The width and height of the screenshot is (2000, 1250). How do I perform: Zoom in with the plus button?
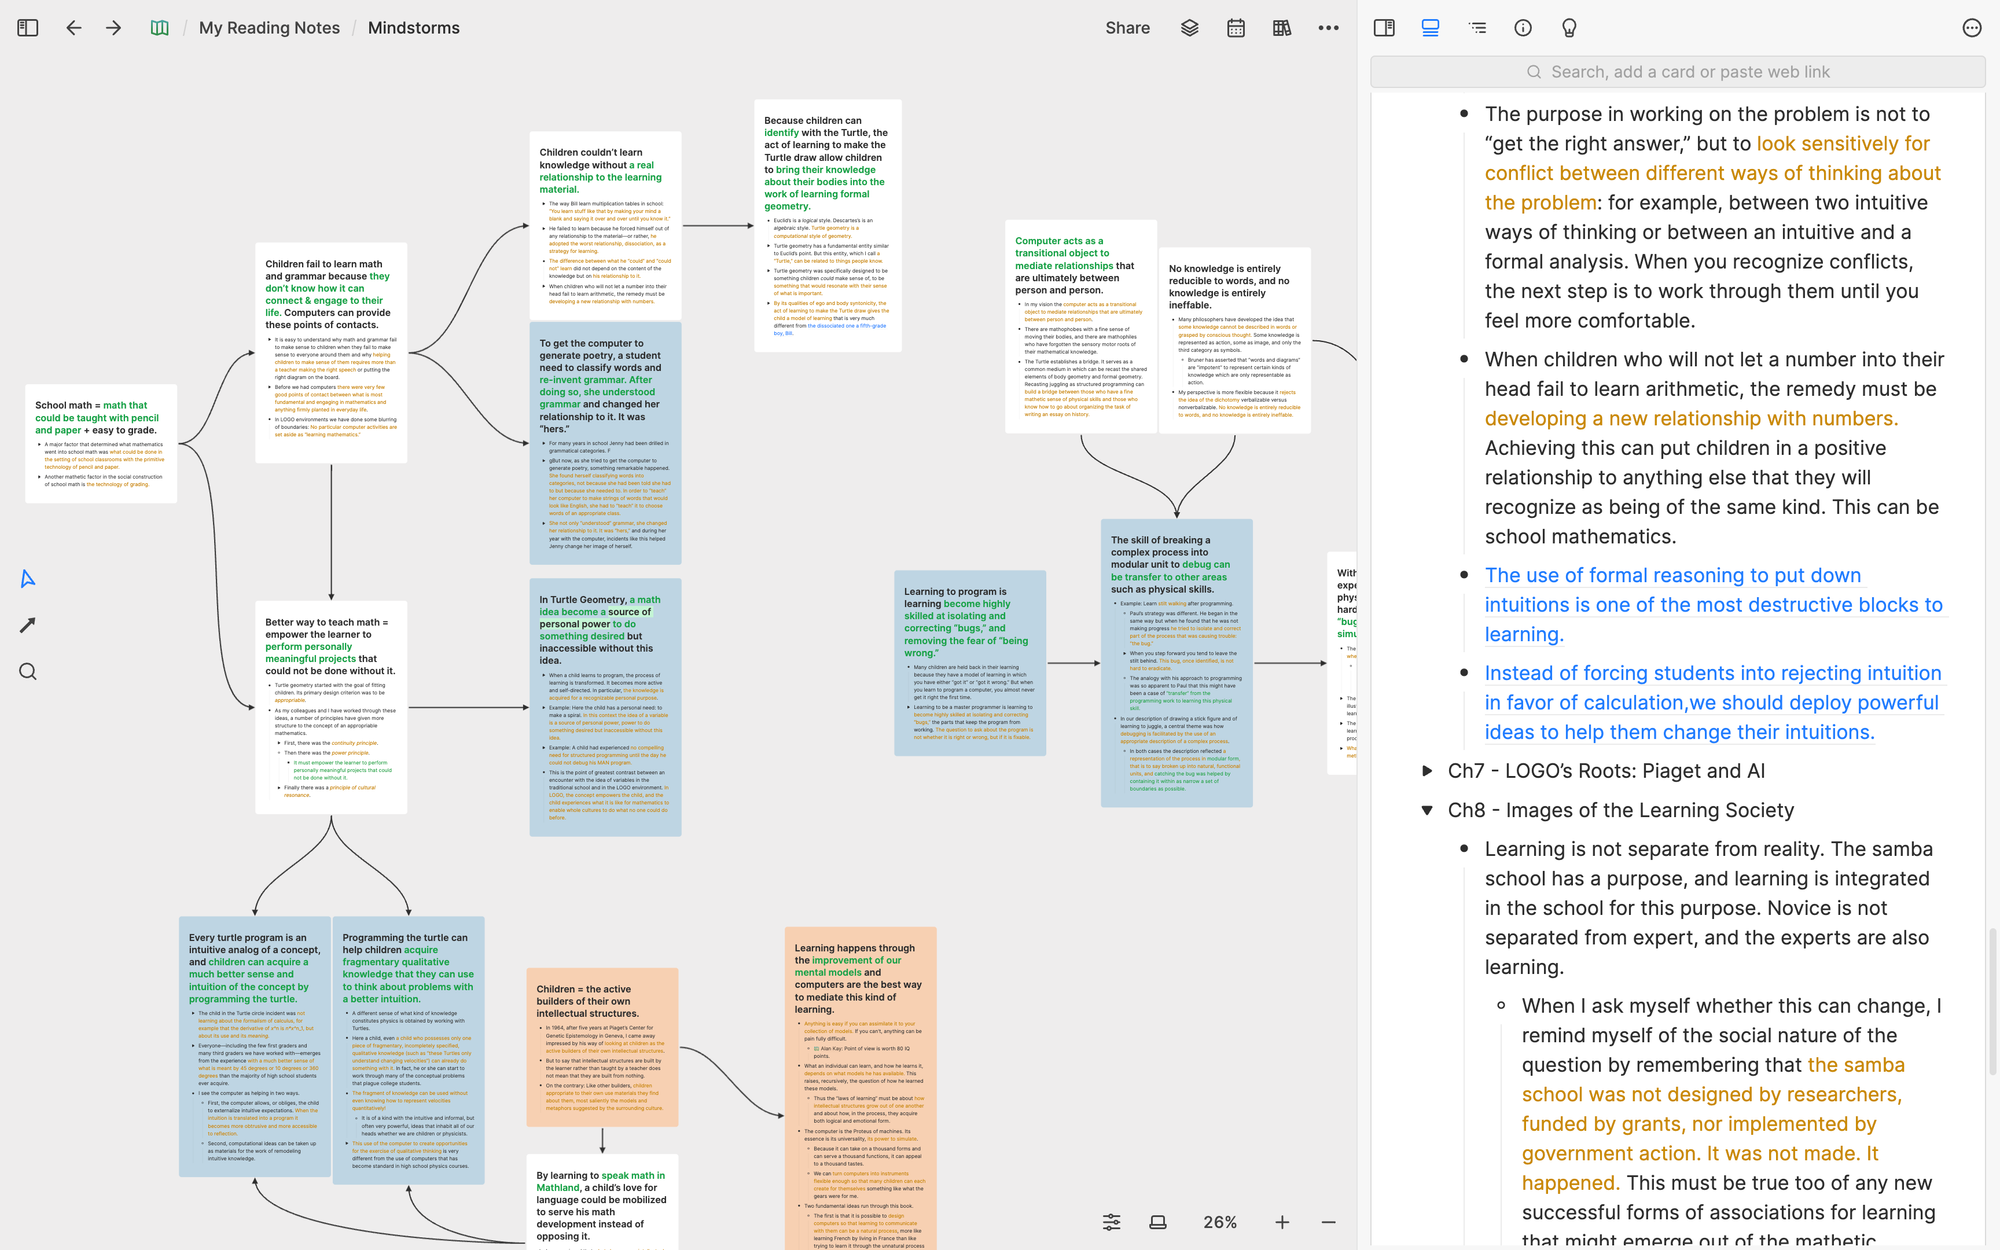pos(1282,1222)
